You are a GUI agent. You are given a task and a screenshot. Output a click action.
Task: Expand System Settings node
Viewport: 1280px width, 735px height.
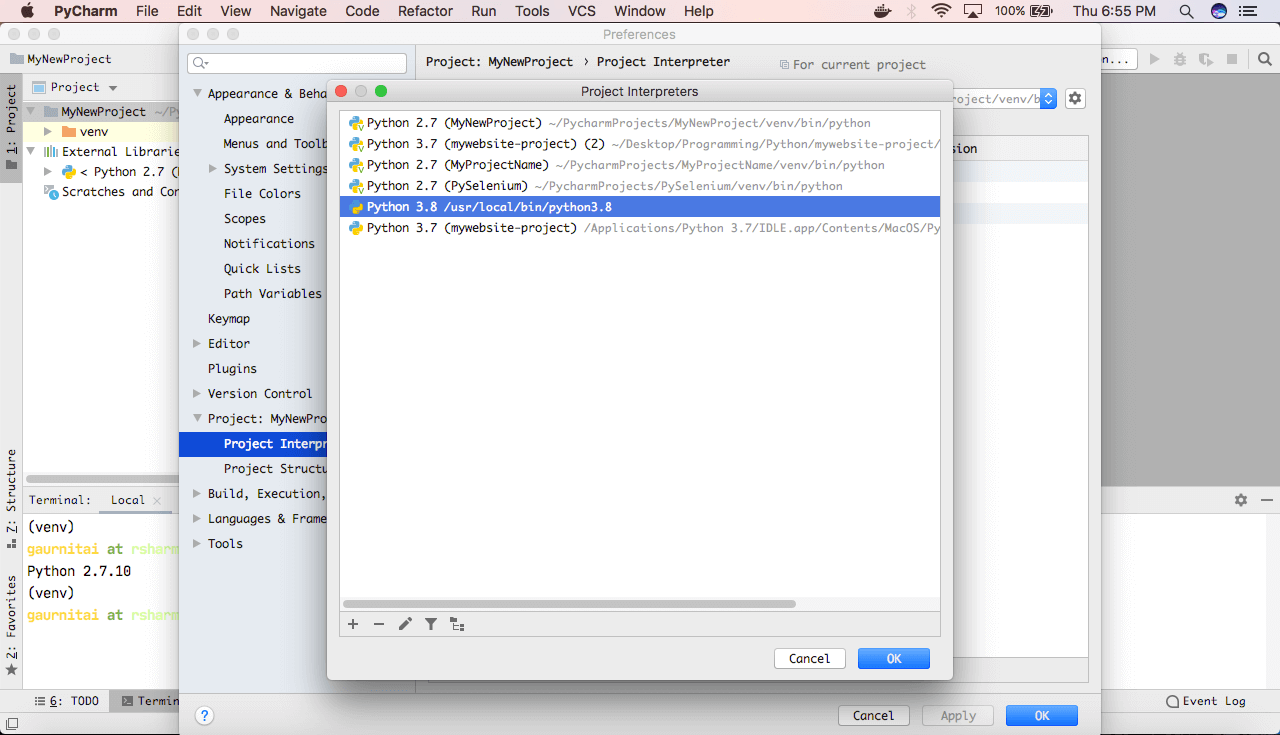click(213, 168)
